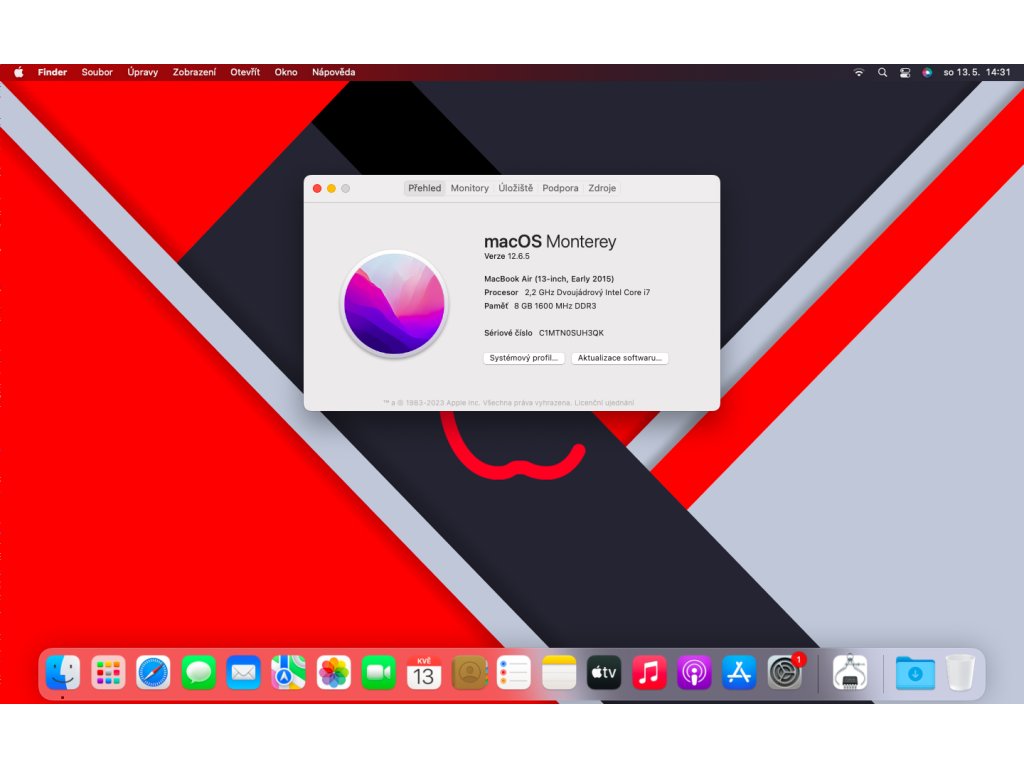Click the Verze 12.6.5 text
Image resolution: width=1024 pixels, height=768 pixels.
point(507,256)
